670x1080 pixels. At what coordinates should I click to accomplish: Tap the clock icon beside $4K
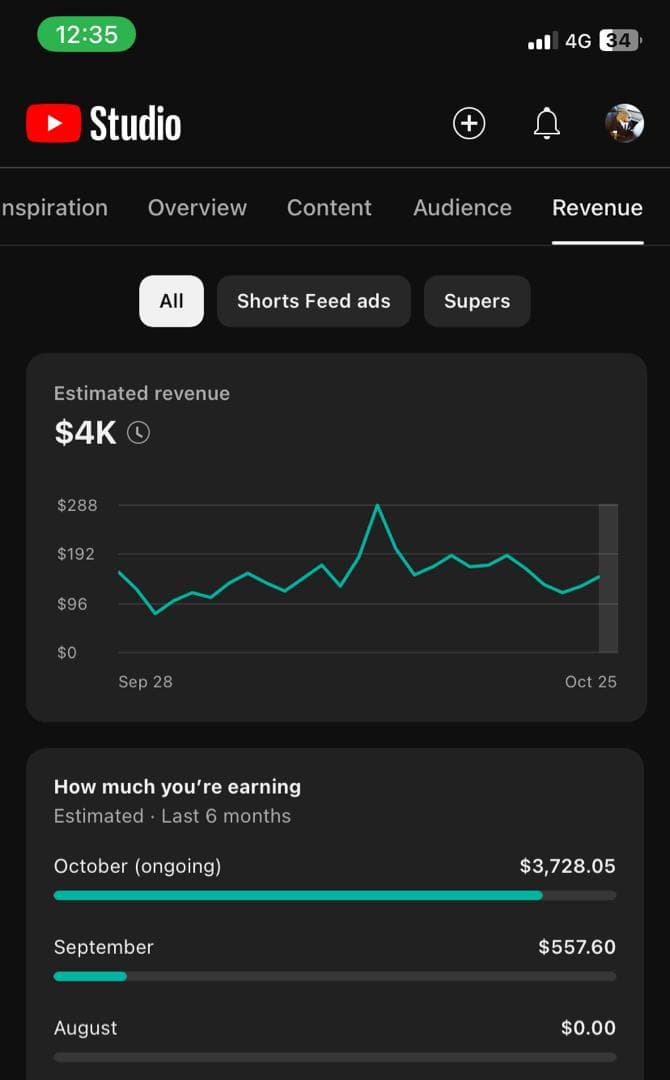click(138, 433)
